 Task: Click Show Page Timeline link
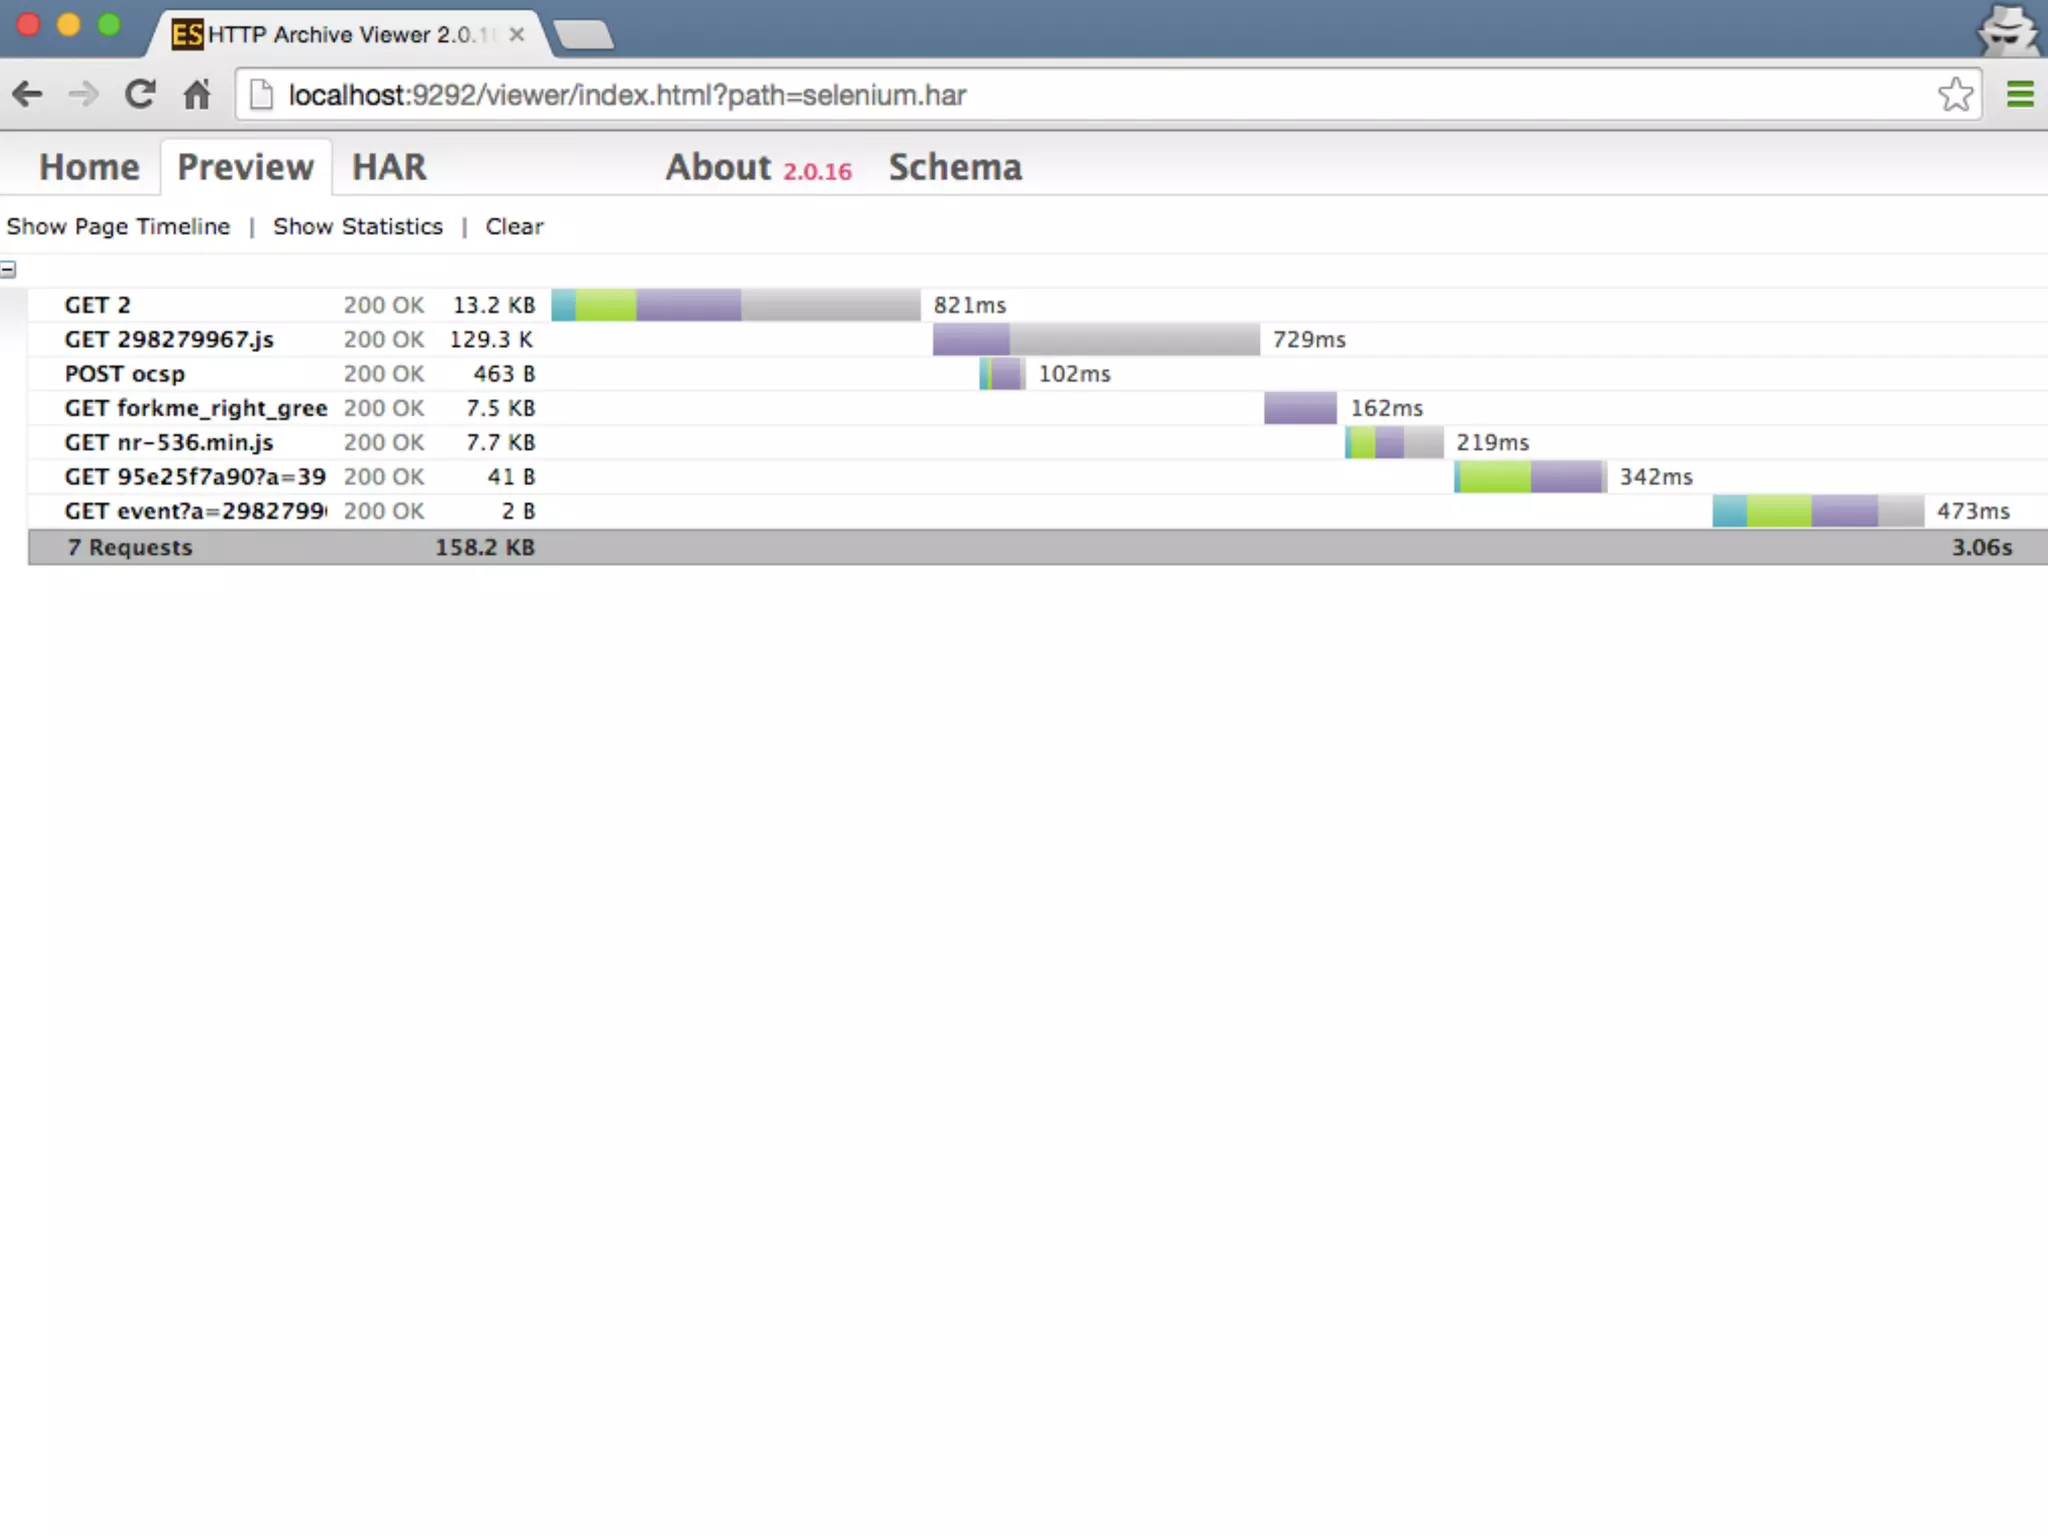[118, 227]
